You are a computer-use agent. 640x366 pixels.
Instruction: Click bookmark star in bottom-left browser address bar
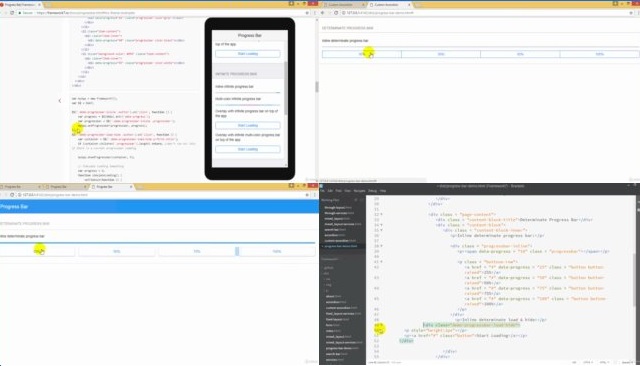pos(307,195)
